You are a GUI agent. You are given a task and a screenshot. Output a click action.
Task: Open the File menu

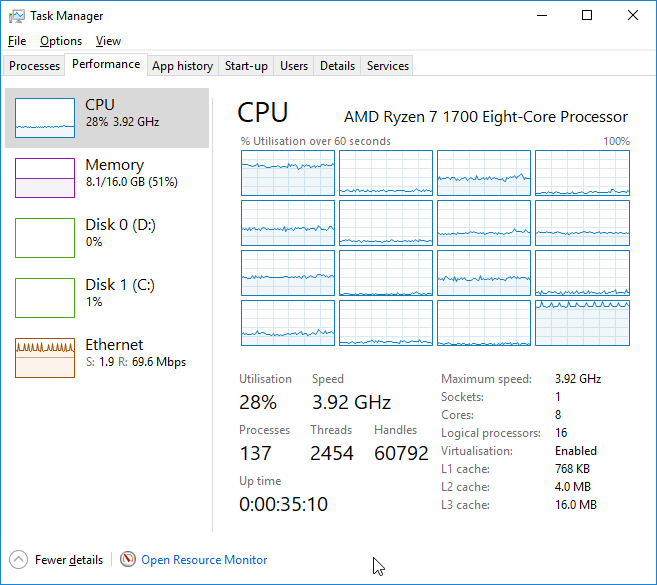(x=17, y=41)
